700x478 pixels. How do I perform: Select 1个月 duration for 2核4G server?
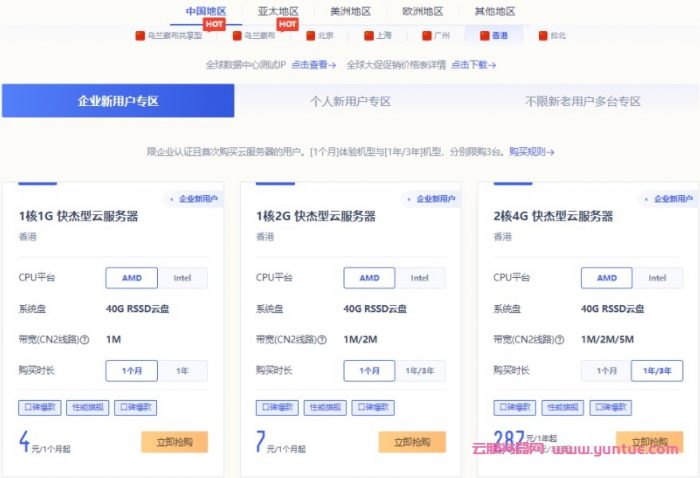coord(606,370)
